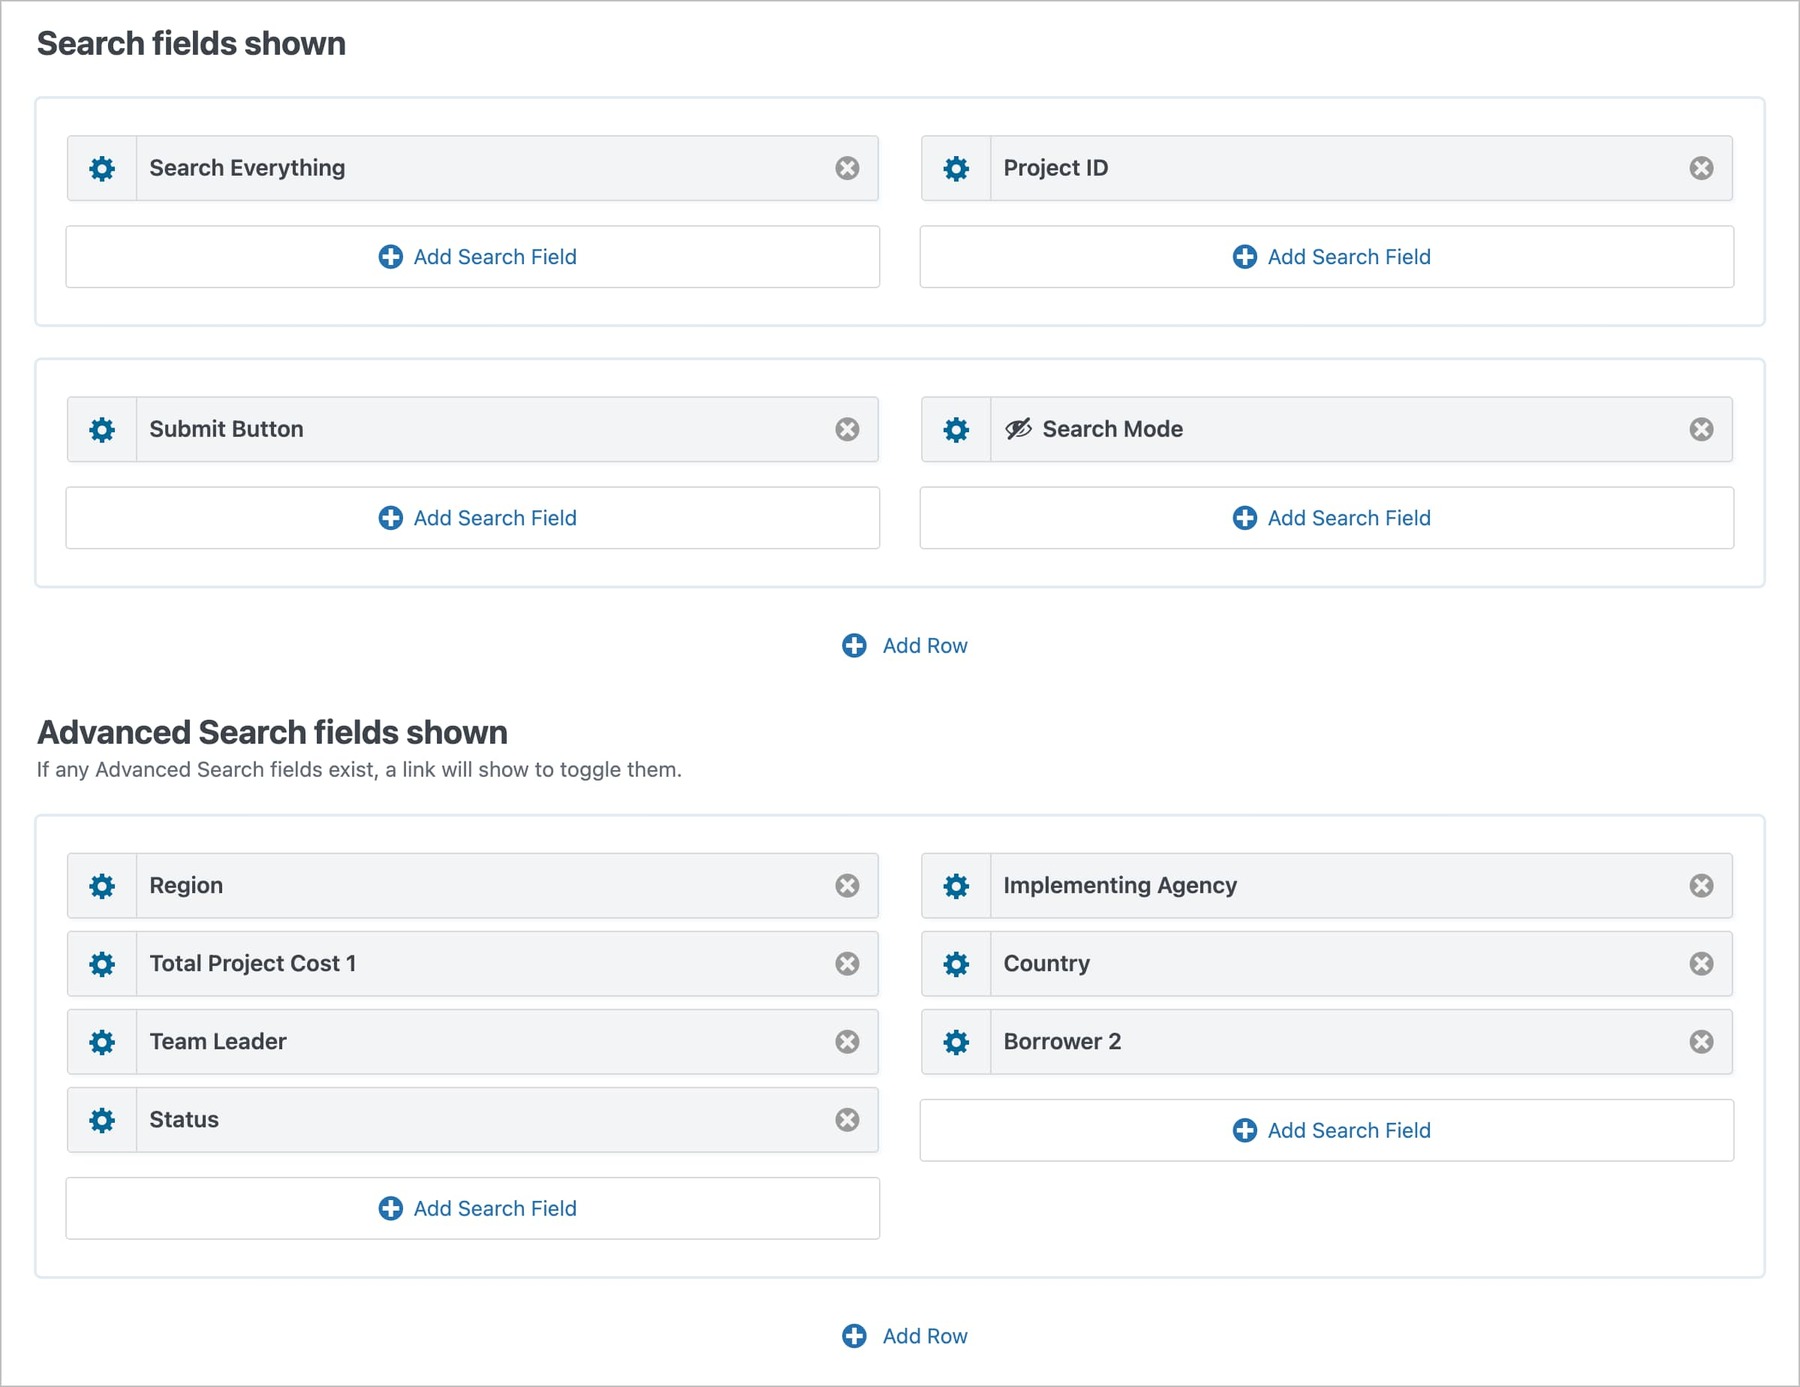Open settings for the Submit Button field
This screenshot has width=1800, height=1387.
coord(101,429)
